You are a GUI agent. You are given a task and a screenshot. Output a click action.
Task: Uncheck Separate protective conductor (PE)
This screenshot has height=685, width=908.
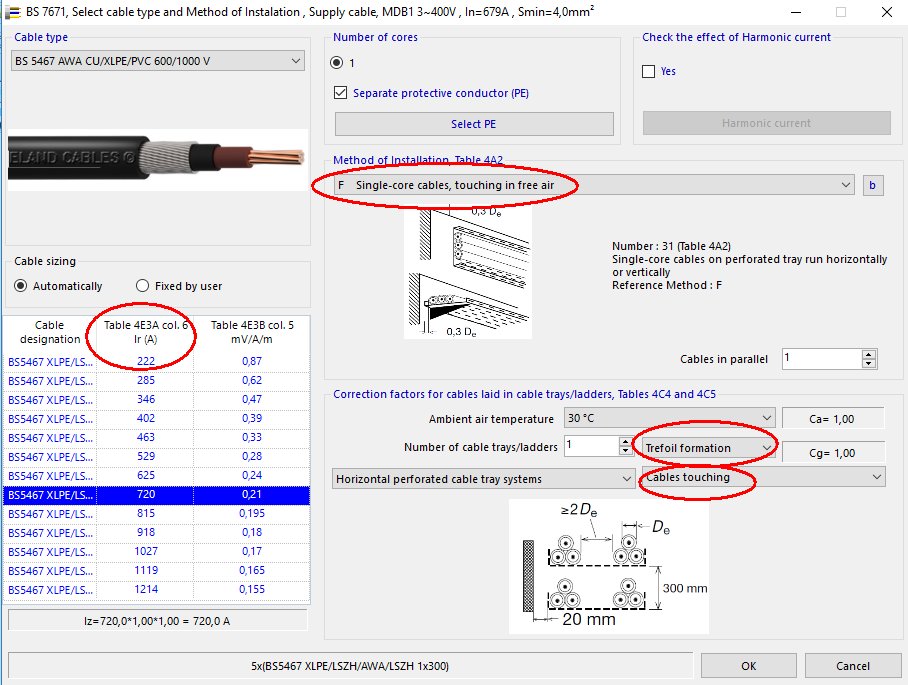[x=342, y=92]
